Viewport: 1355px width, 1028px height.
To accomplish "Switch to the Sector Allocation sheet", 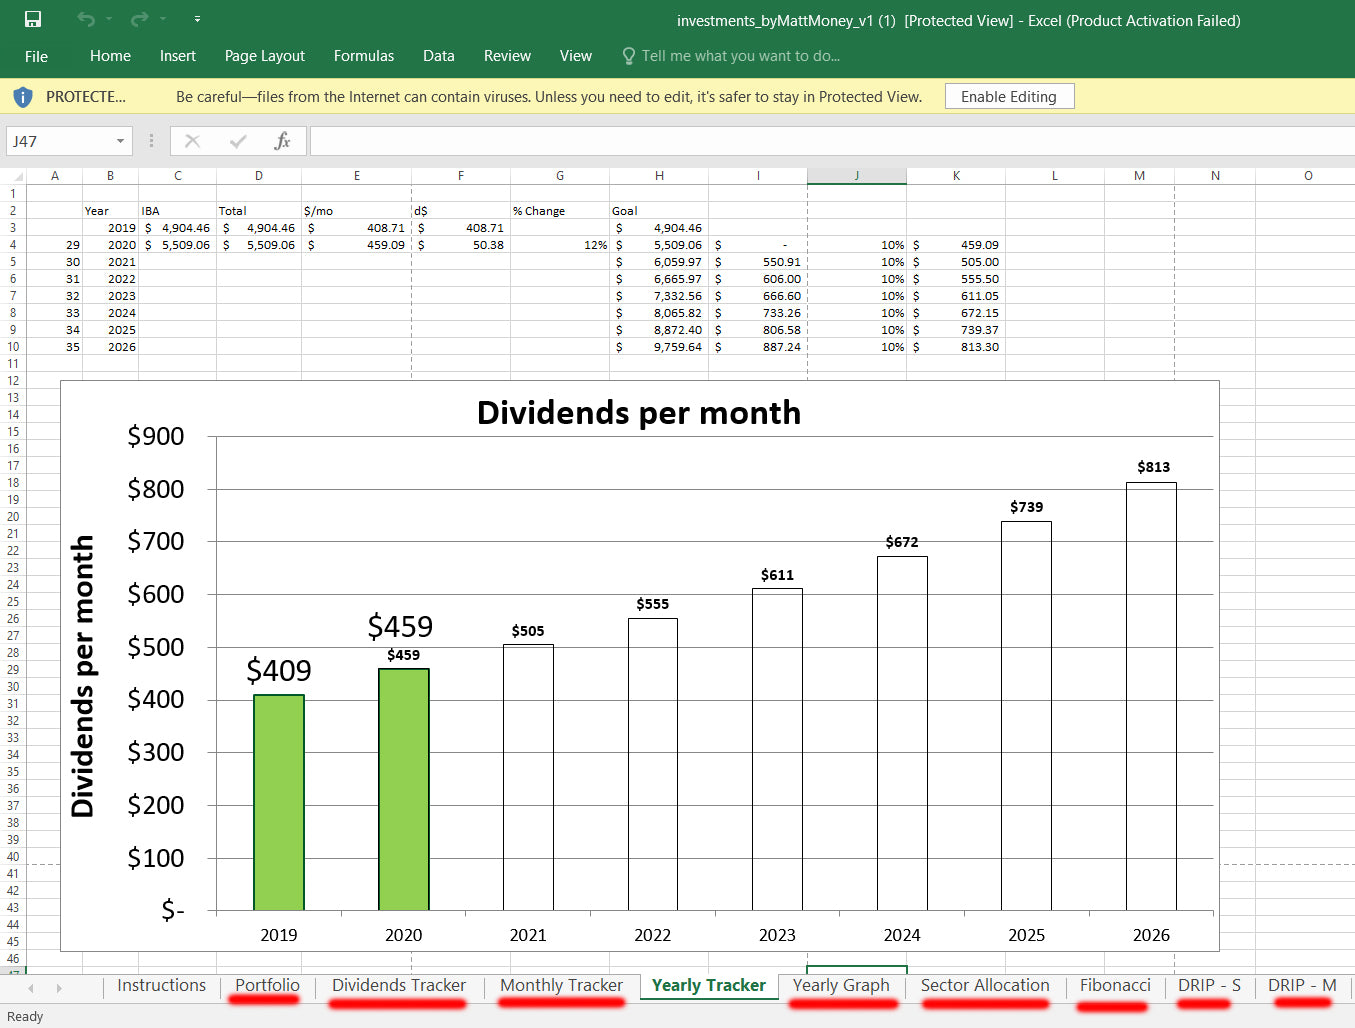I will pyautogui.click(x=984, y=985).
